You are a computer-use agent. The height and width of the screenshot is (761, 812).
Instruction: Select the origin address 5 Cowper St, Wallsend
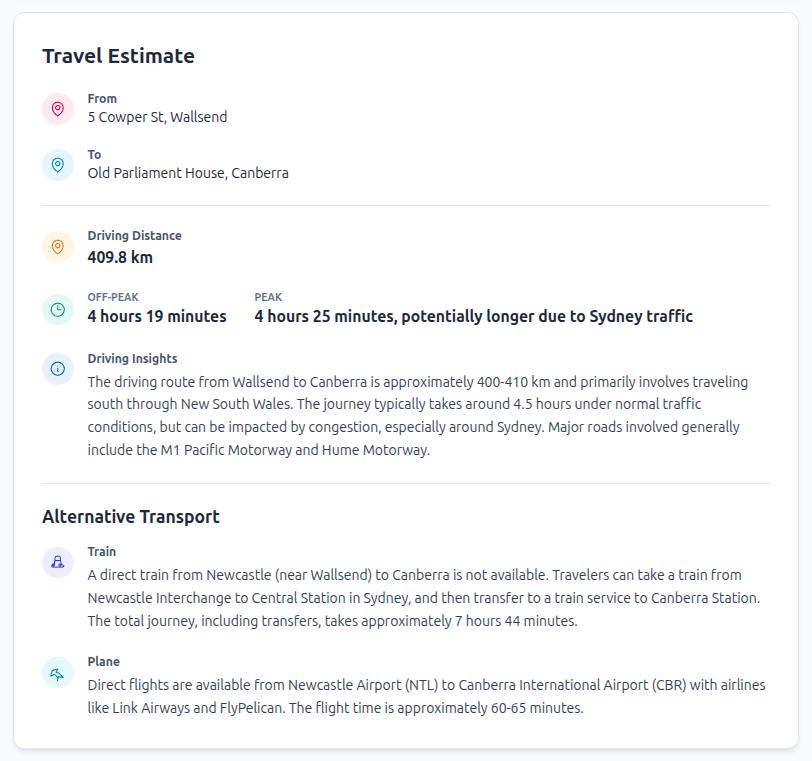pyautogui.click(x=157, y=117)
